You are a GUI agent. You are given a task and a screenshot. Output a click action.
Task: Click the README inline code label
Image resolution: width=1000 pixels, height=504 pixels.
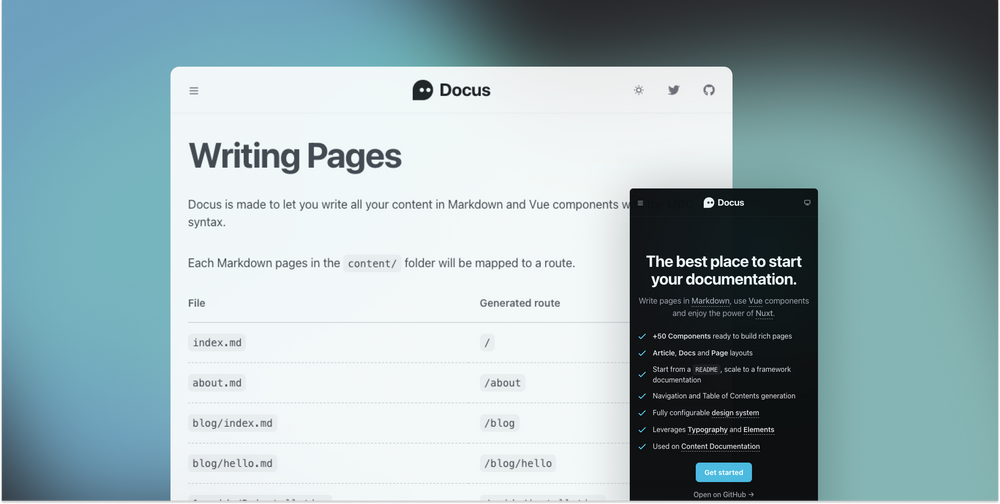(707, 369)
